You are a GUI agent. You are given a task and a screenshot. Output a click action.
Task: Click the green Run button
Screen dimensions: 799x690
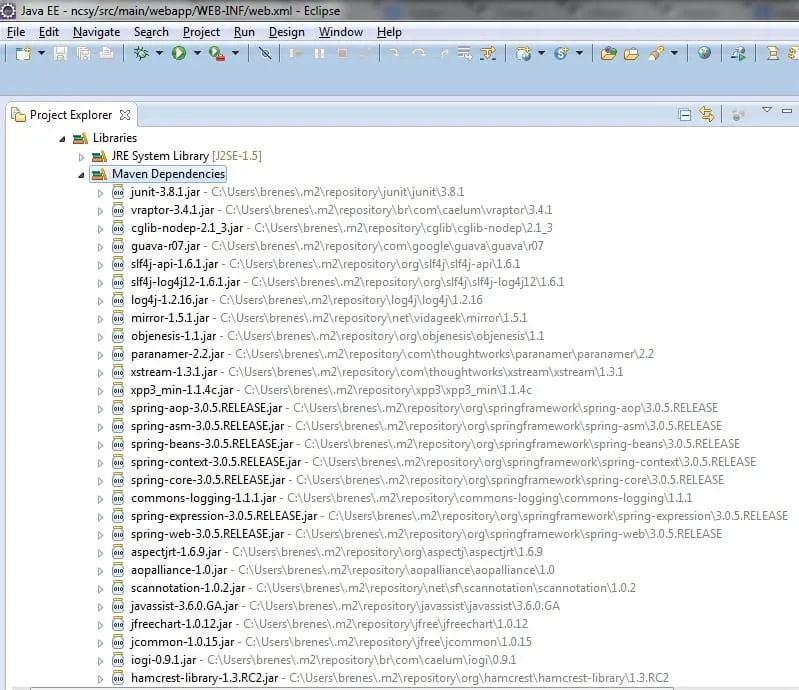[179, 53]
